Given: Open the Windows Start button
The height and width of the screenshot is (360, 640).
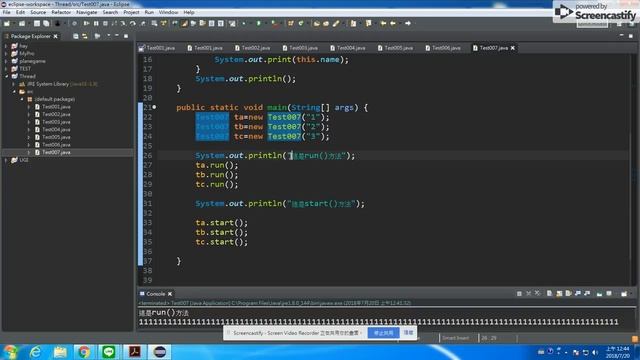Looking at the screenshot, I should click(x=10, y=352).
